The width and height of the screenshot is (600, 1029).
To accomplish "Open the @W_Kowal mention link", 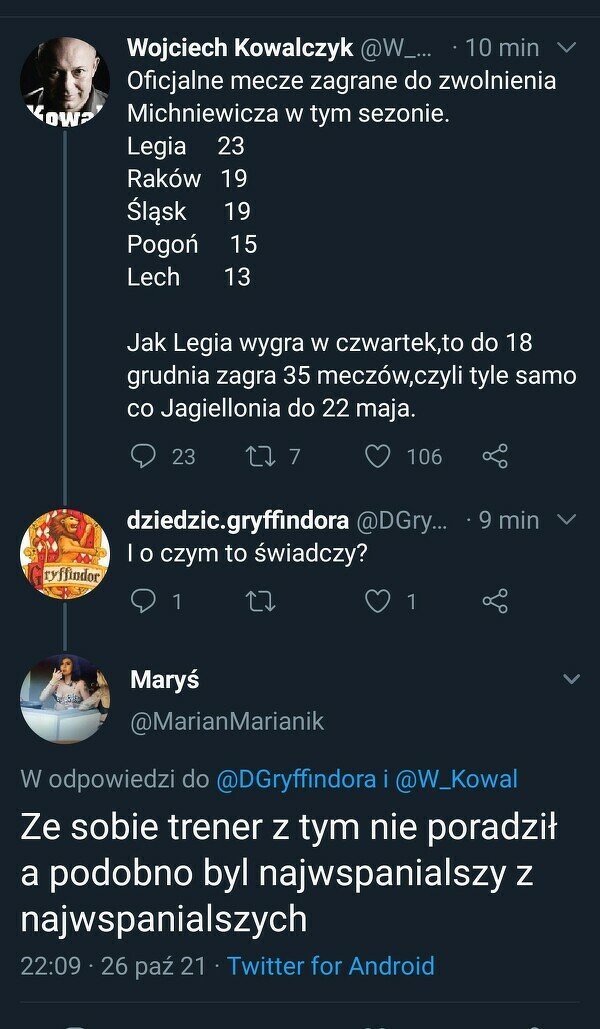I will (x=458, y=780).
